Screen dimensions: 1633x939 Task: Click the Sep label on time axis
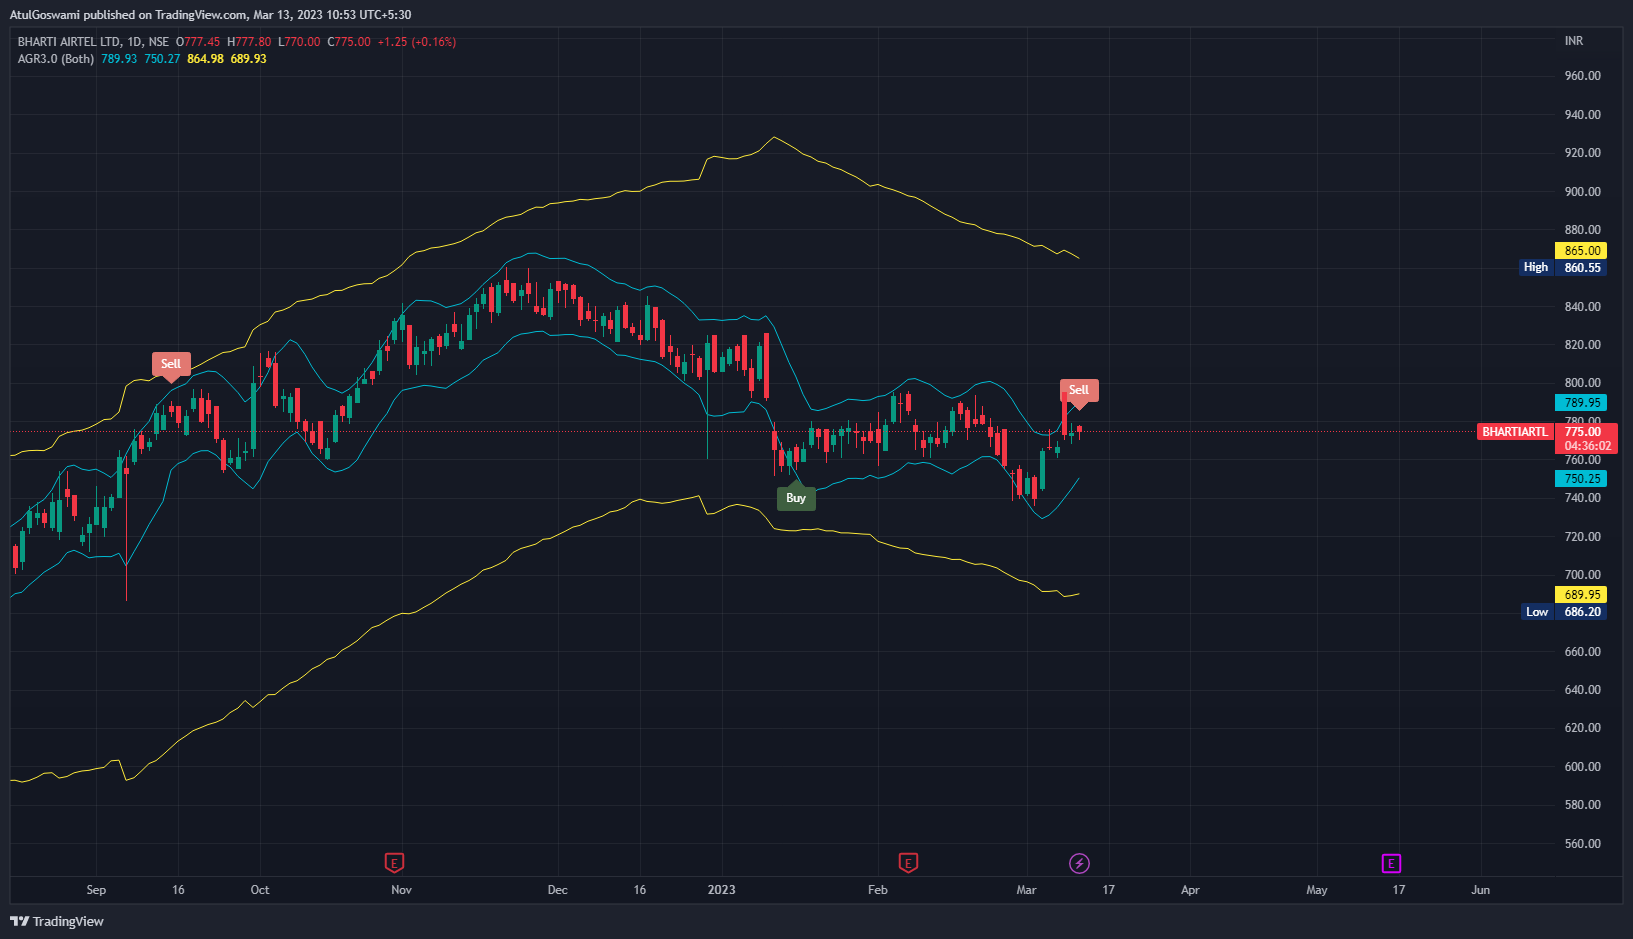(x=96, y=890)
